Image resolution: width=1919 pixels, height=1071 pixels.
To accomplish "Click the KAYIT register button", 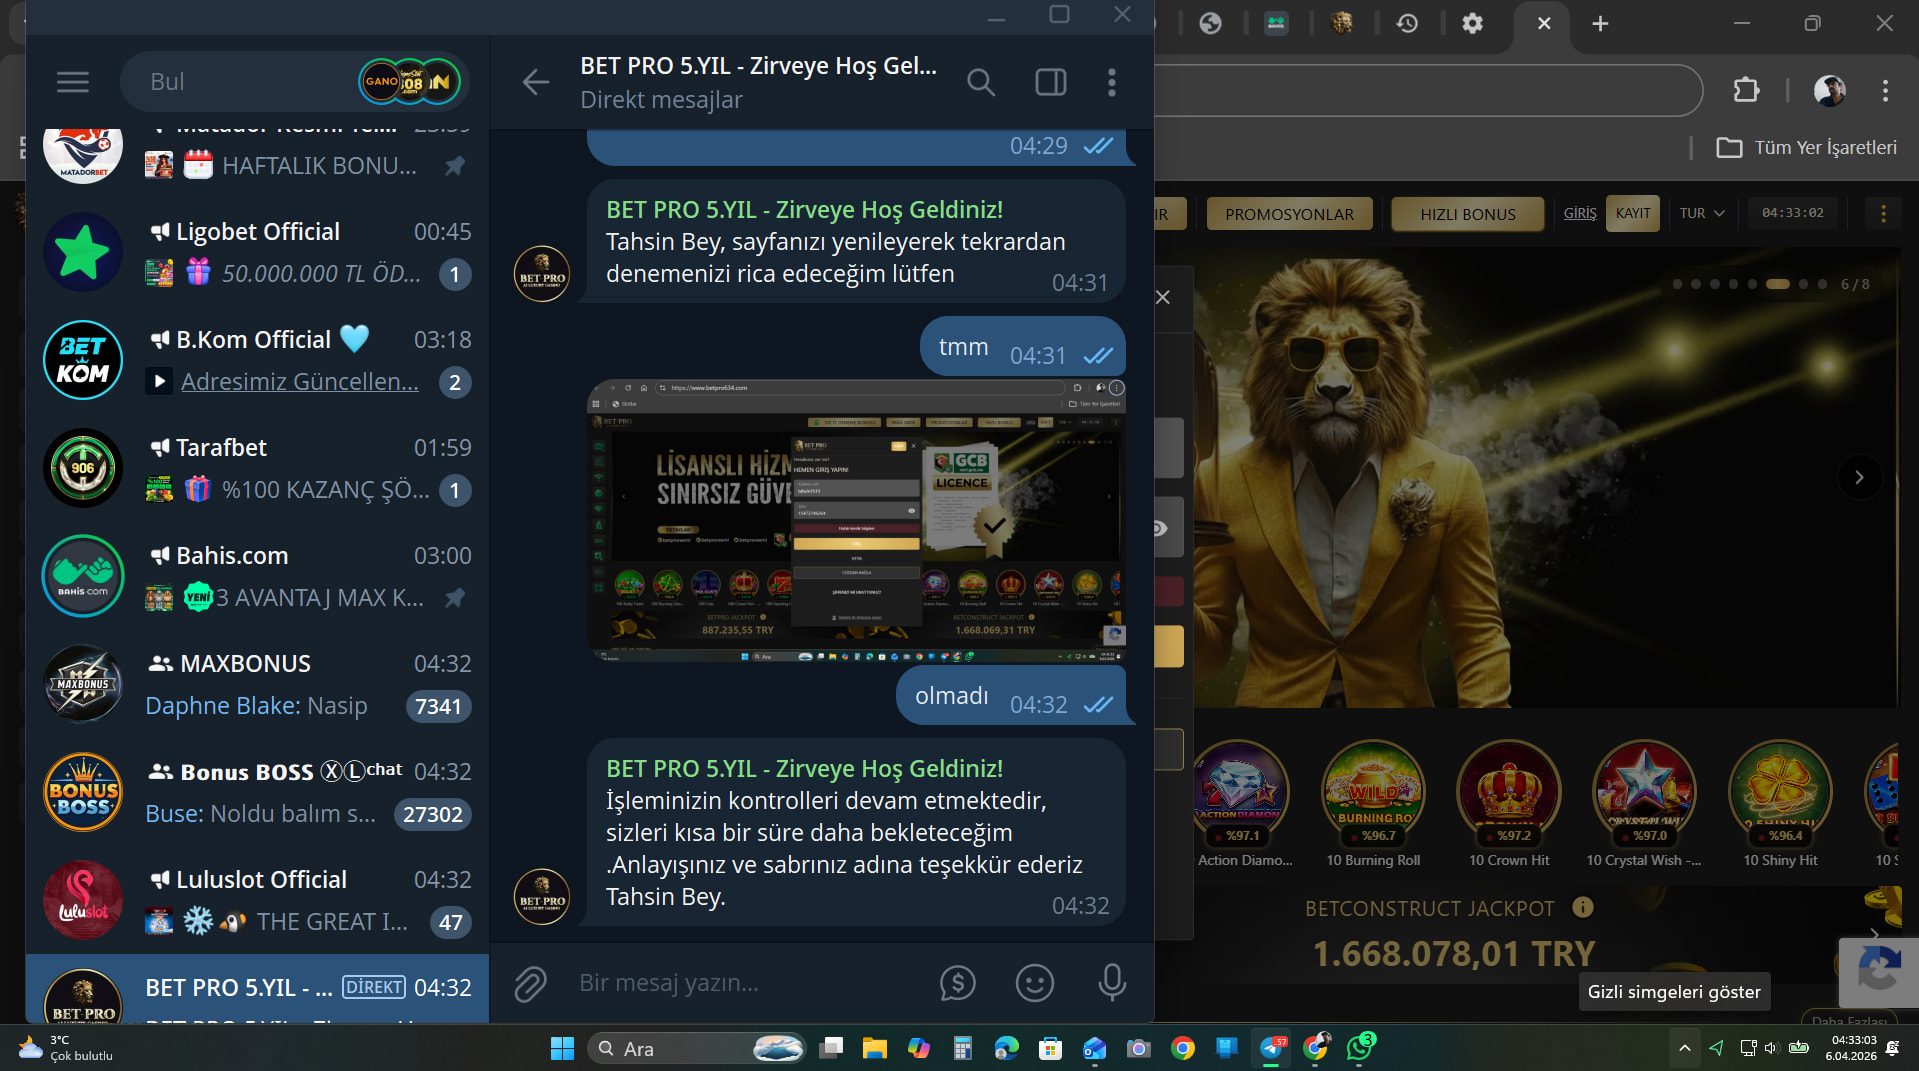I will [1632, 213].
